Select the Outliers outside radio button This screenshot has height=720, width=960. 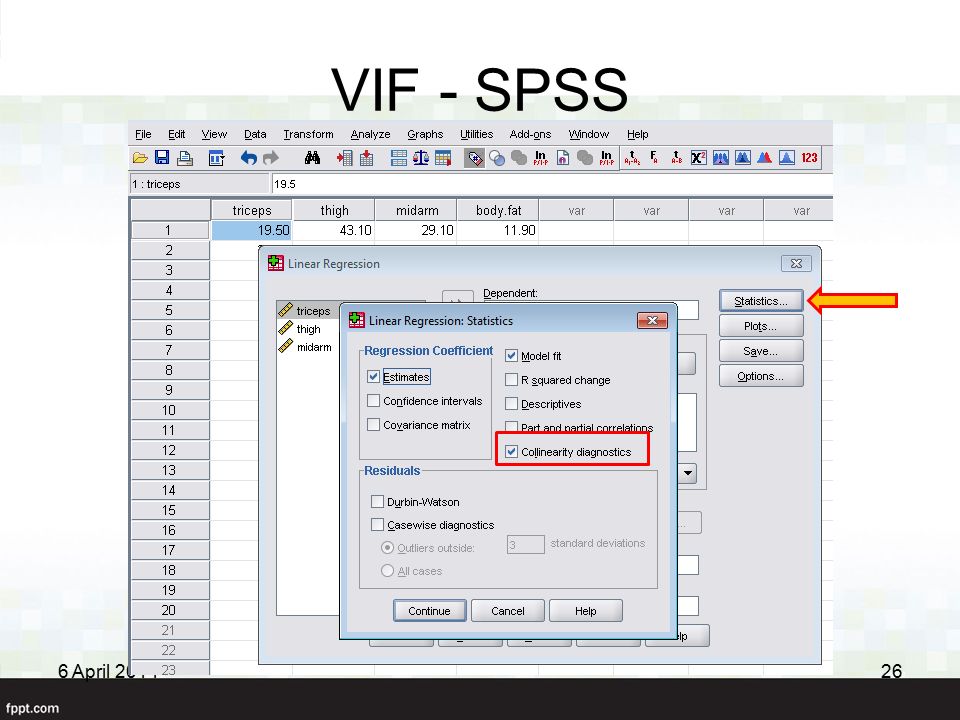pyautogui.click(x=387, y=547)
